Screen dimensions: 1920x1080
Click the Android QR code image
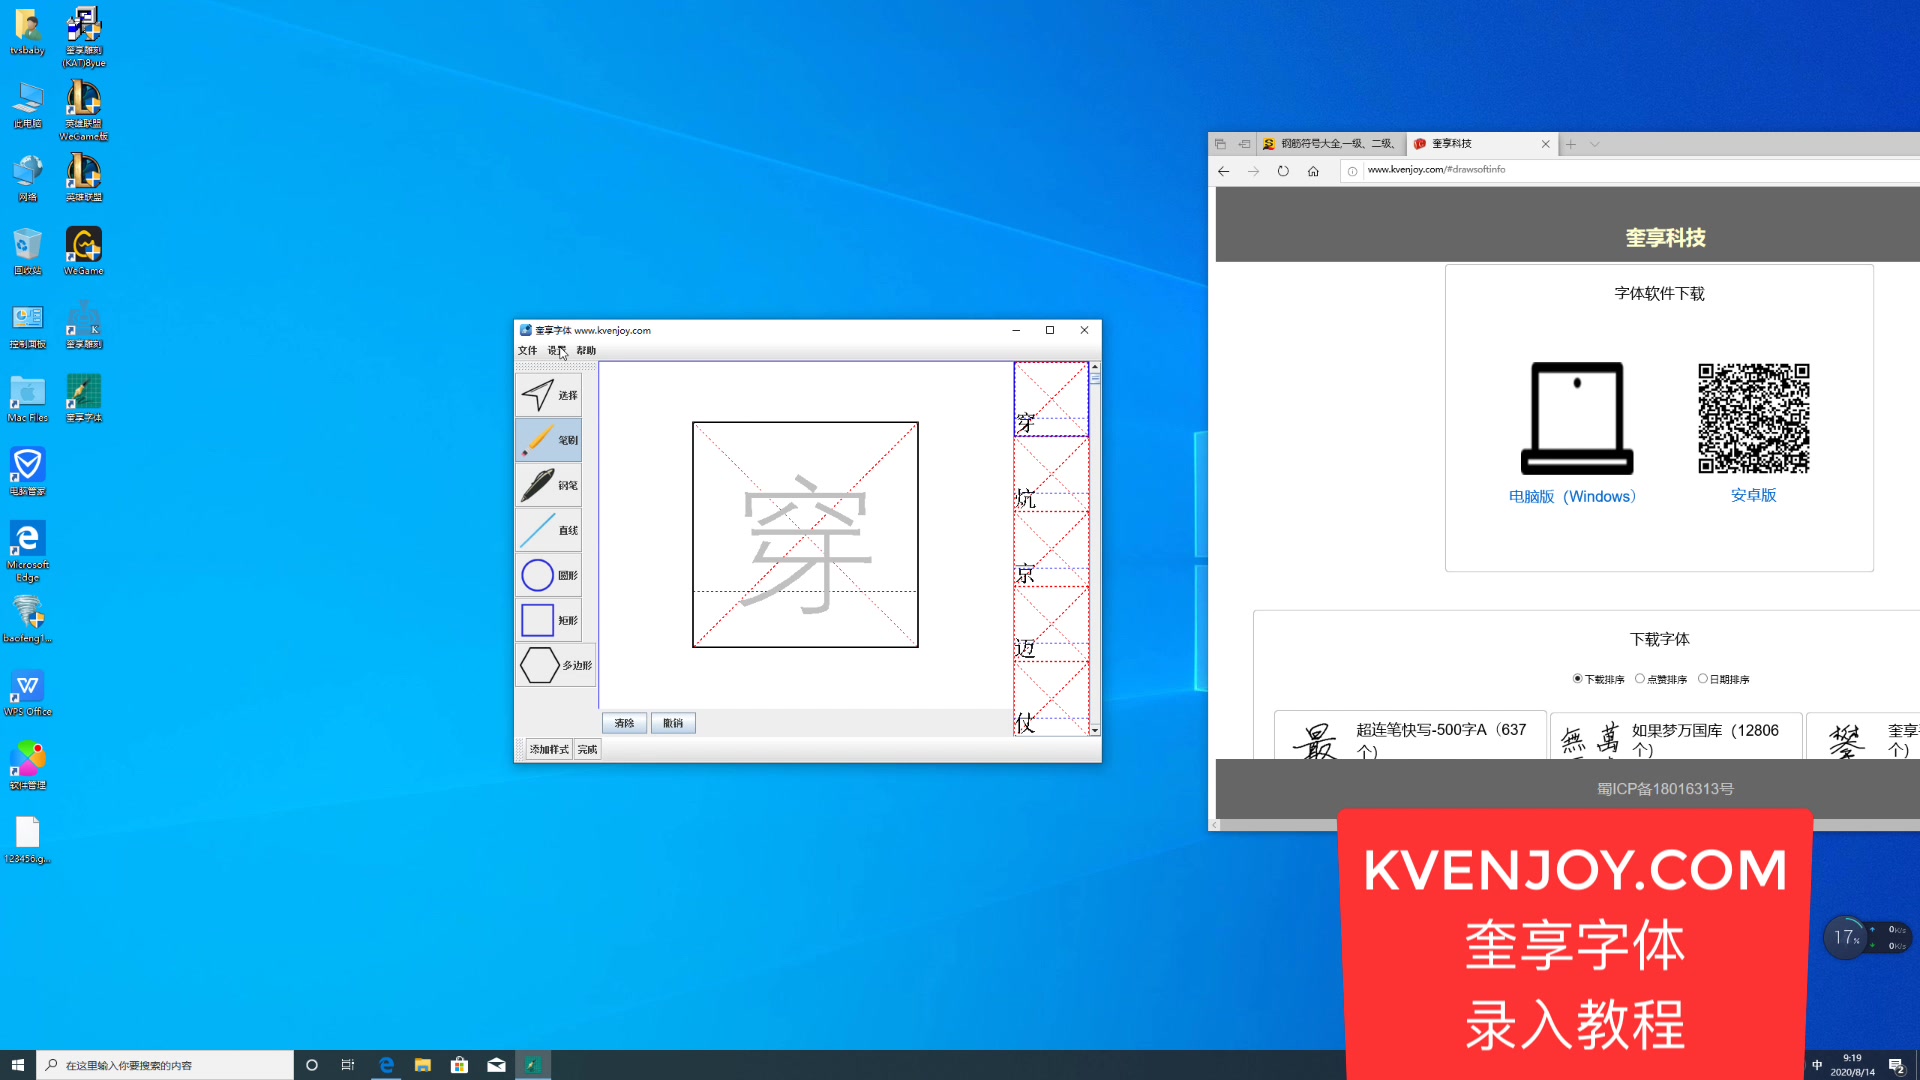coord(1754,418)
